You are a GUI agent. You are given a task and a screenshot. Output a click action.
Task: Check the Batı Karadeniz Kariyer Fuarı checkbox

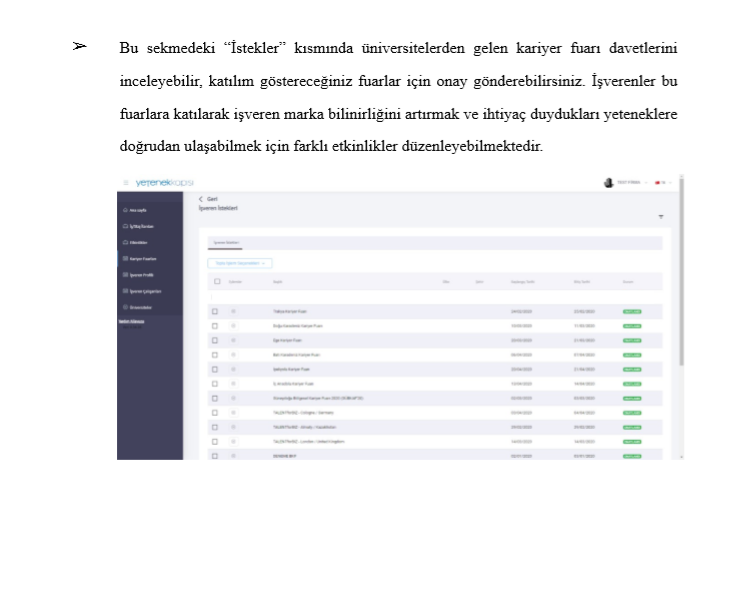tap(215, 355)
